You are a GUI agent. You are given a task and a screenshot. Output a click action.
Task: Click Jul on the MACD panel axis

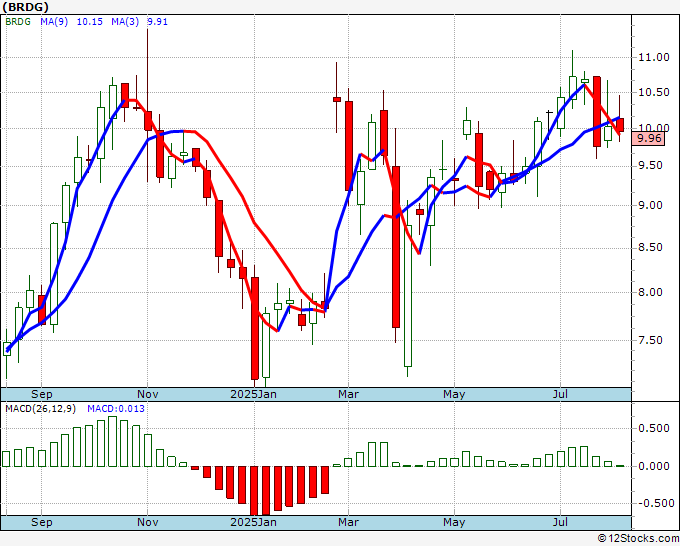(x=560, y=522)
